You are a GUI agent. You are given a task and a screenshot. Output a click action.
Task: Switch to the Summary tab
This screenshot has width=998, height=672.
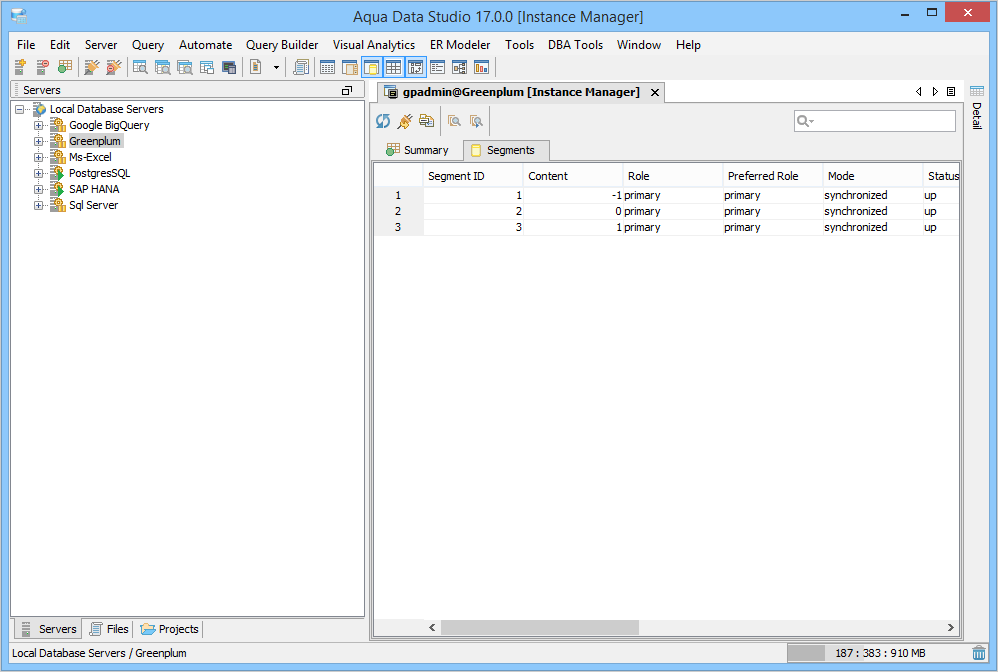pos(418,150)
